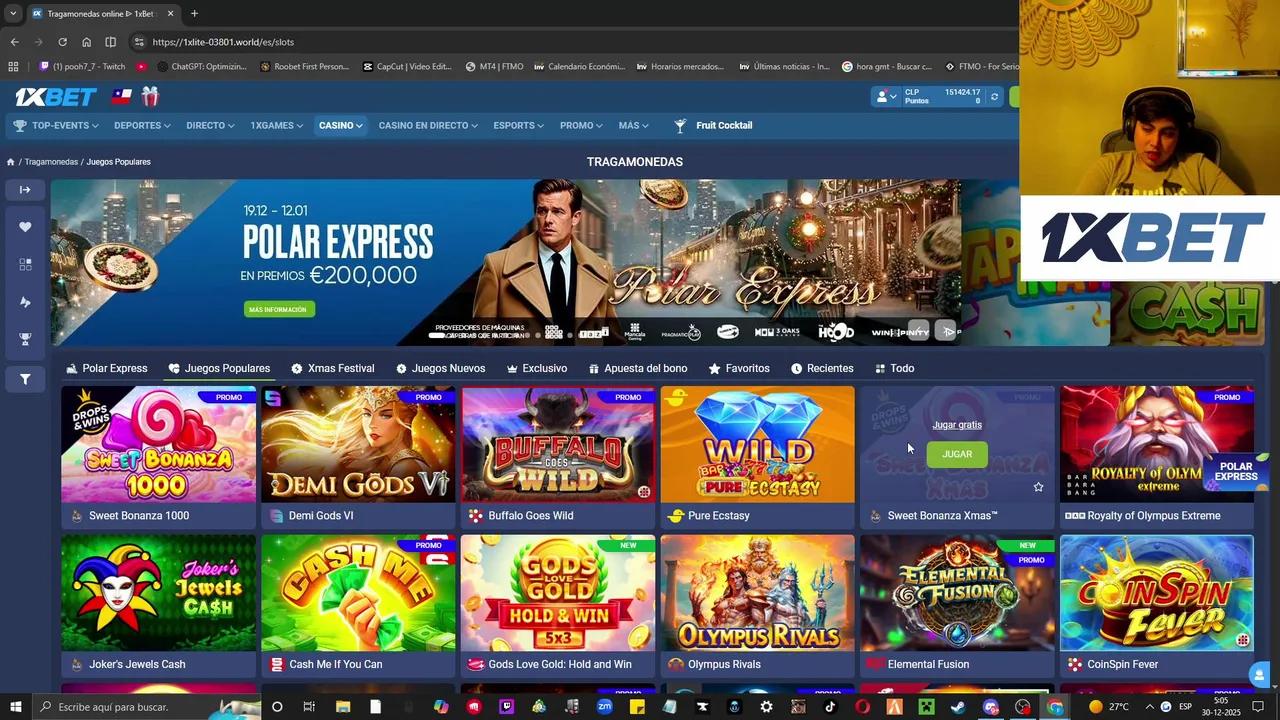Image resolution: width=1280 pixels, height=720 pixels.
Task: Open the sidebar categories grid icon
Action: point(25,264)
